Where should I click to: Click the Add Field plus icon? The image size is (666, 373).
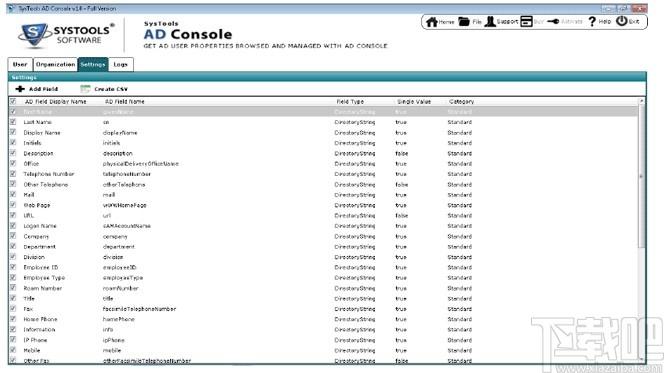[x=20, y=89]
